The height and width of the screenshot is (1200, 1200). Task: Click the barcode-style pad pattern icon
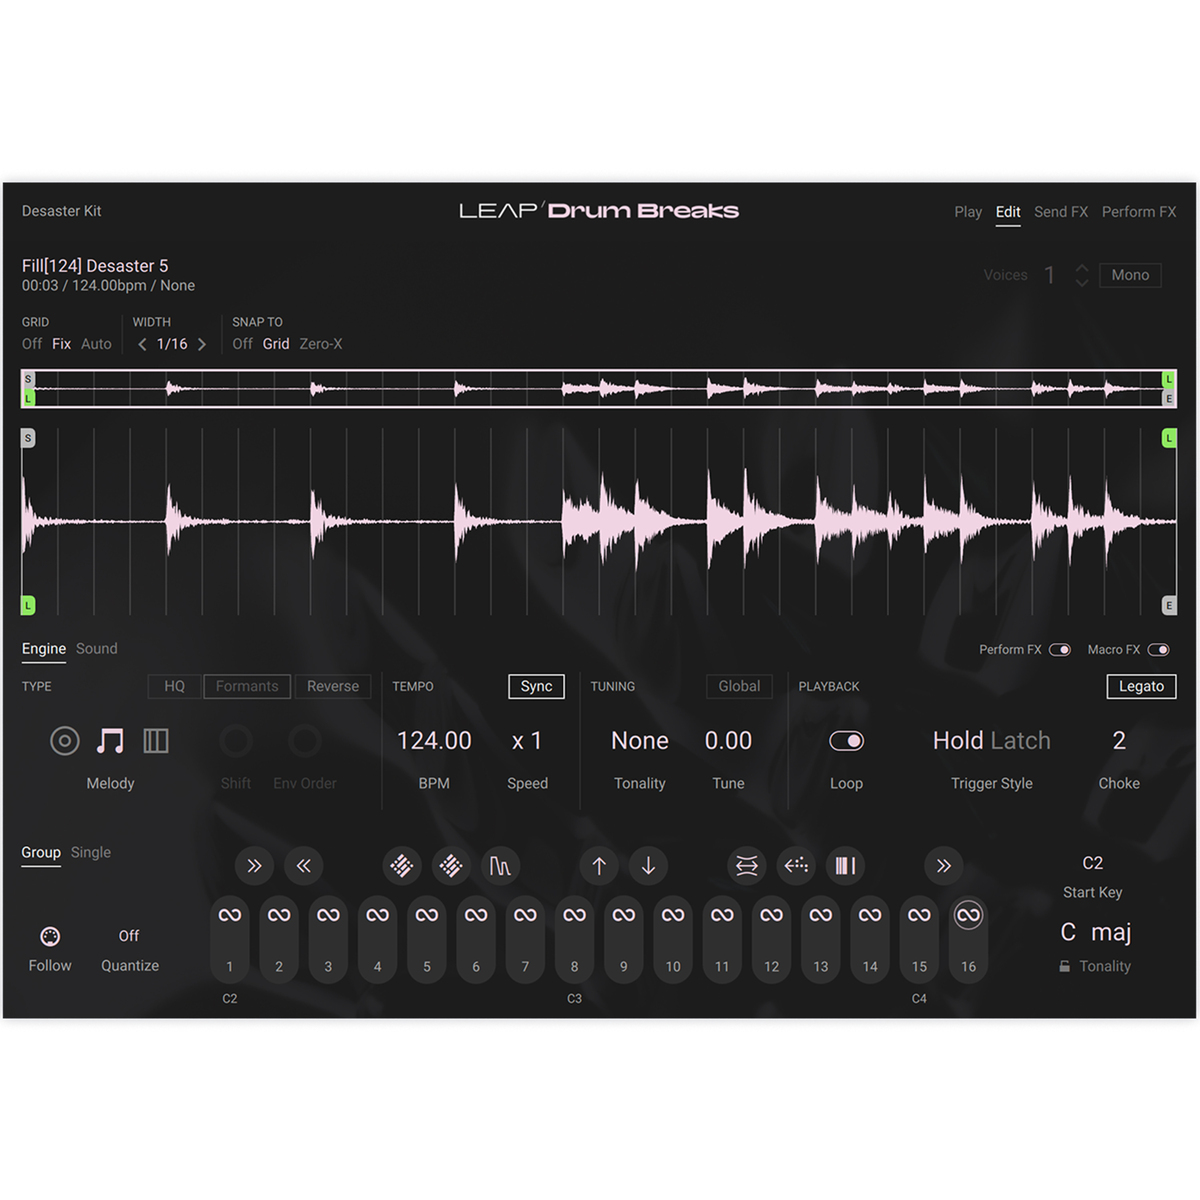tap(845, 866)
